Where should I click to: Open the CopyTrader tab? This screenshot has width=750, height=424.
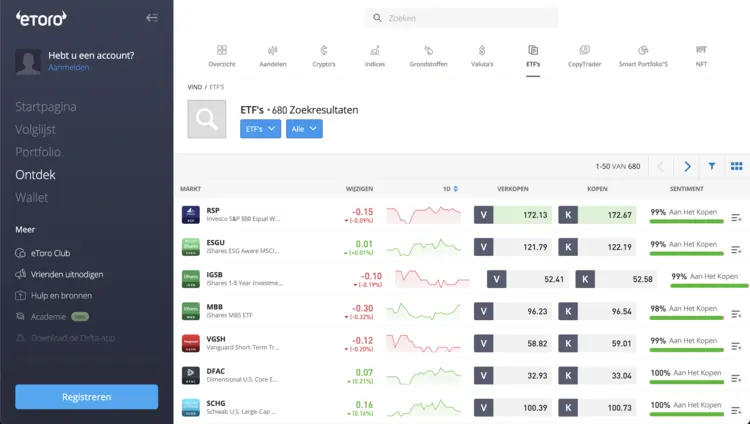pyautogui.click(x=585, y=56)
